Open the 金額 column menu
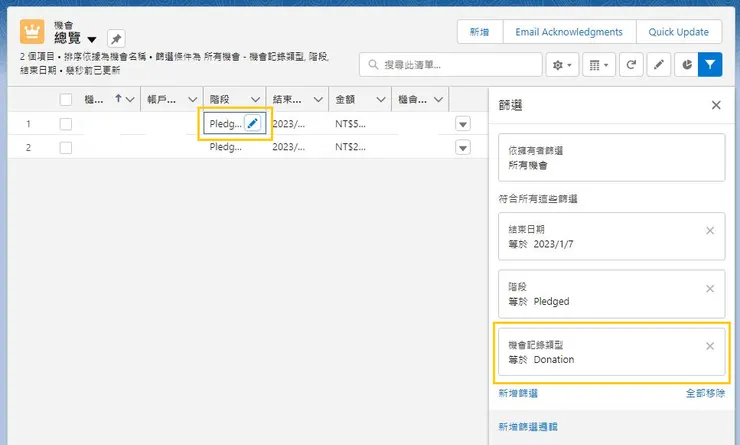This screenshot has width=740, height=445. (381, 100)
